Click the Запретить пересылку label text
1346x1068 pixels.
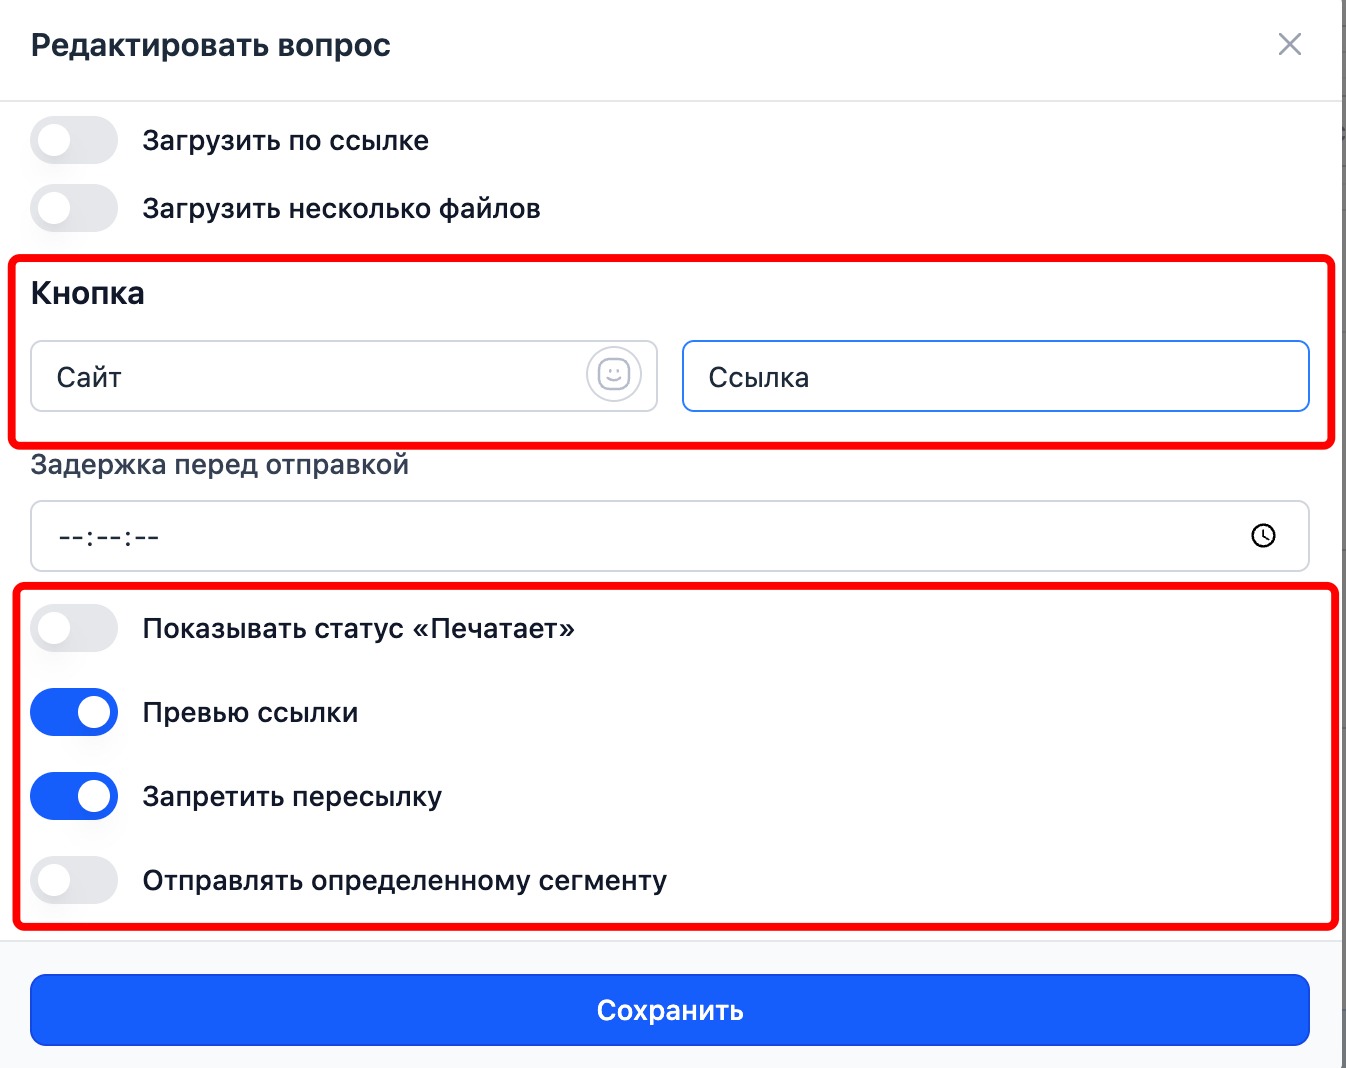click(x=292, y=797)
